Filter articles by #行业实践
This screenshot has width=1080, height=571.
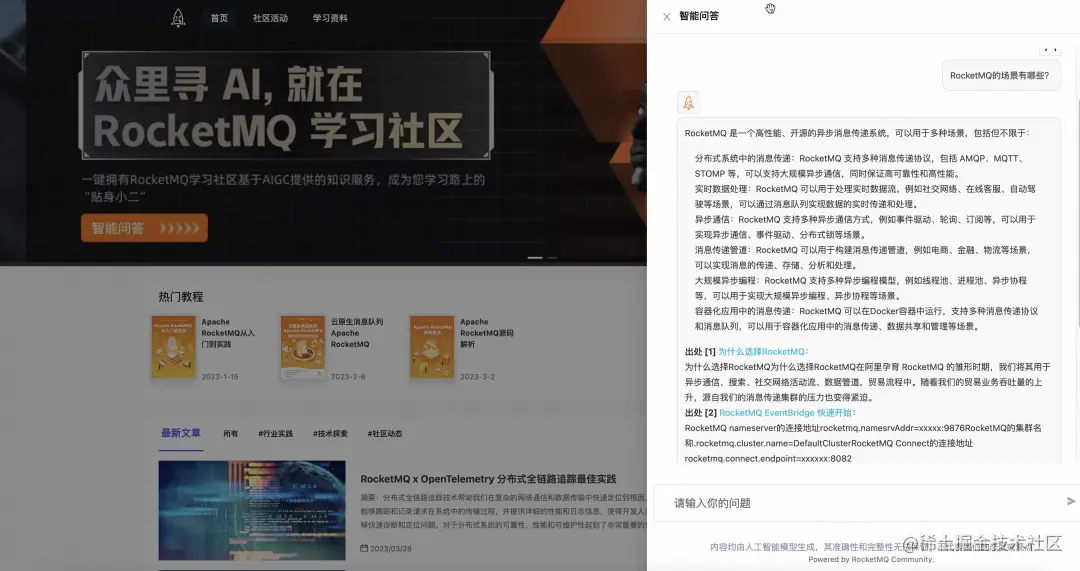click(x=276, y=433)
